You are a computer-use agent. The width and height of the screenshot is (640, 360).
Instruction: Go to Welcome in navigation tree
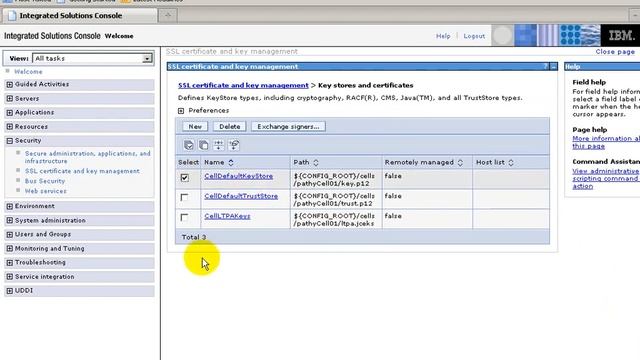click(x=28, y=71)
